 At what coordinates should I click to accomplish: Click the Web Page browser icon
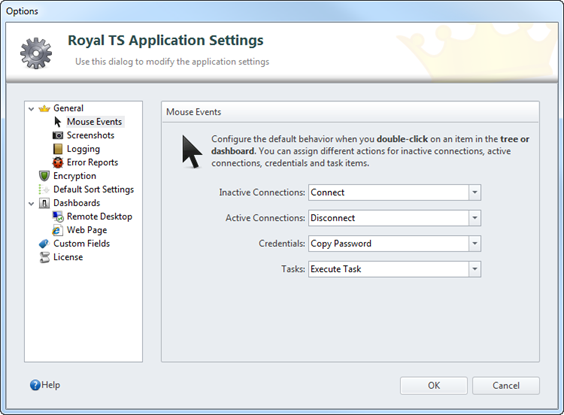tap(57, 230)
